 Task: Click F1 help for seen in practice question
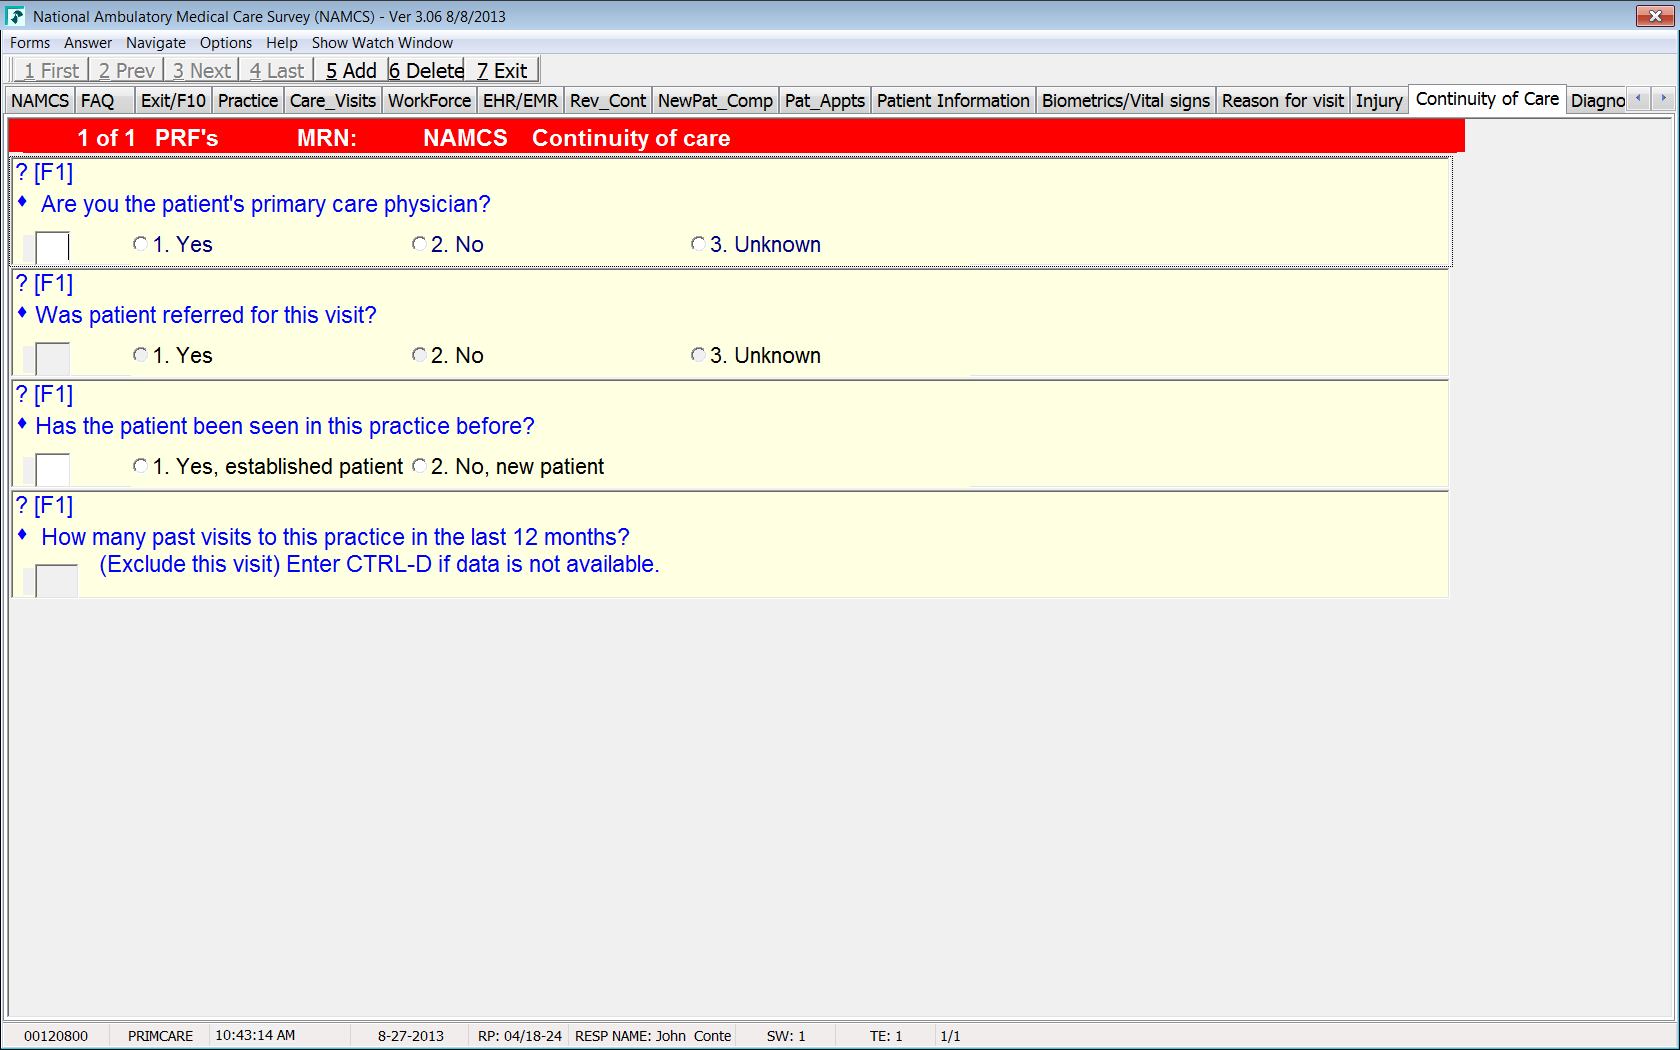click(45, 395)
